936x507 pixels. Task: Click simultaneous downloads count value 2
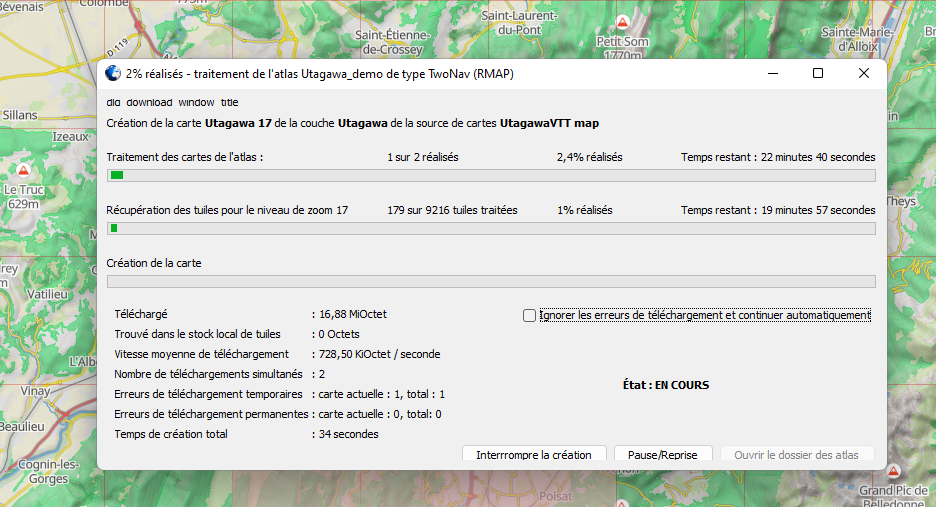(x=322, y=374)
